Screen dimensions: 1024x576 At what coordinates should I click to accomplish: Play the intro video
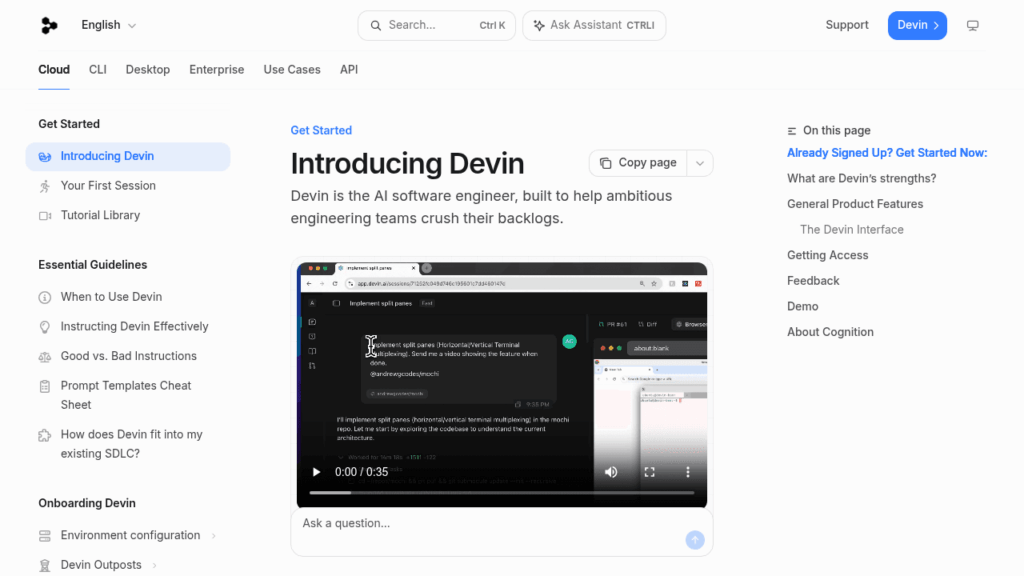tap(316, 472)
